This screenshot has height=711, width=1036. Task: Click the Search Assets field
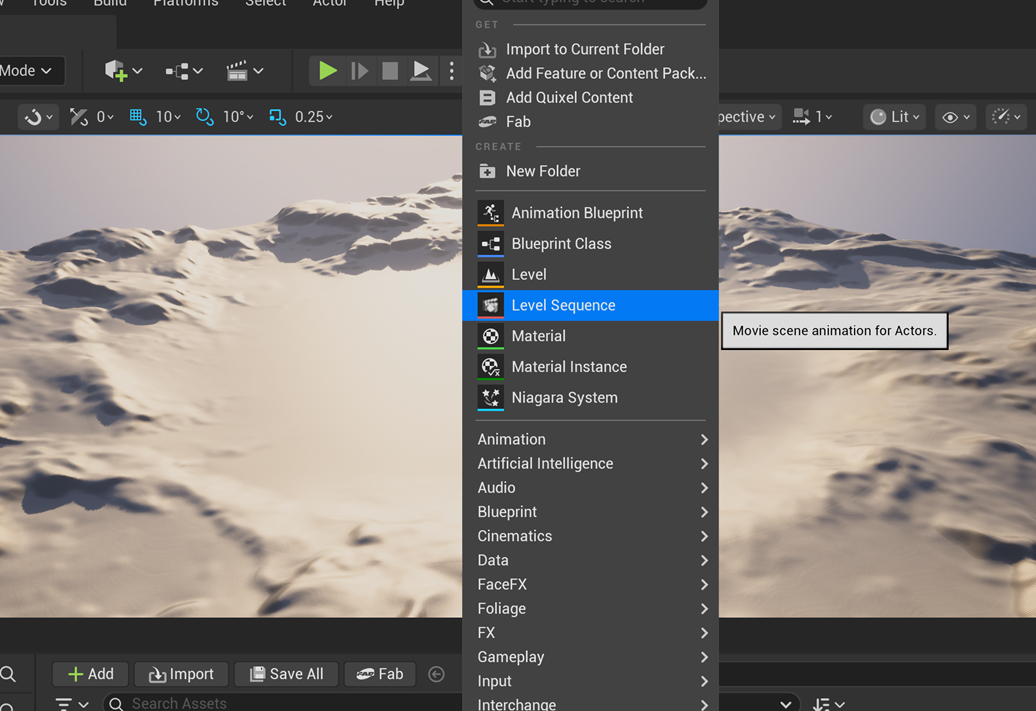coord(284,703)
